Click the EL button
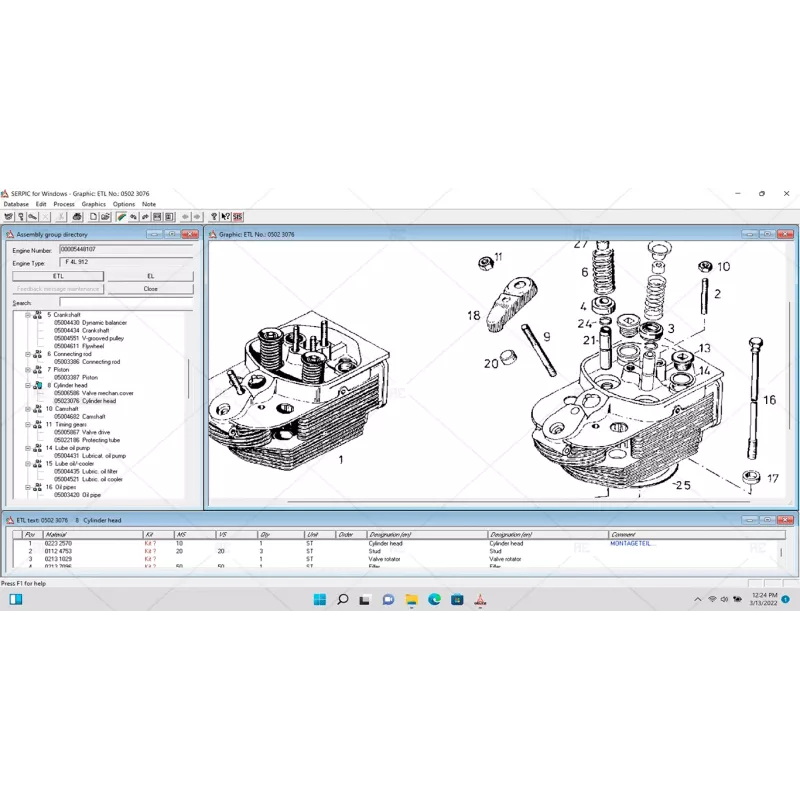Image resolution: width=800 pixels, height=800 pixels. (150, 275)
